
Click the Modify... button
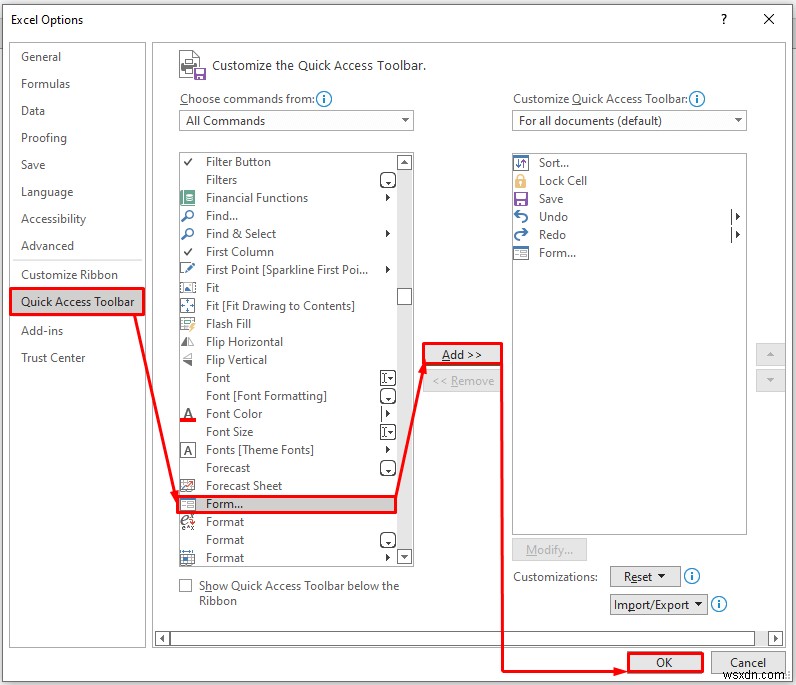click(549, 549)
